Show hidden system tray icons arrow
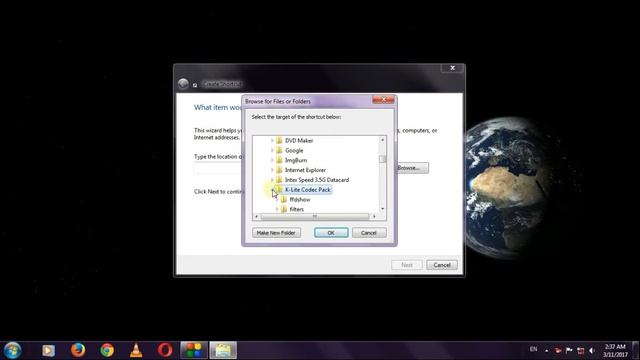Screen dimensions: 640x360 coord(547,350)
